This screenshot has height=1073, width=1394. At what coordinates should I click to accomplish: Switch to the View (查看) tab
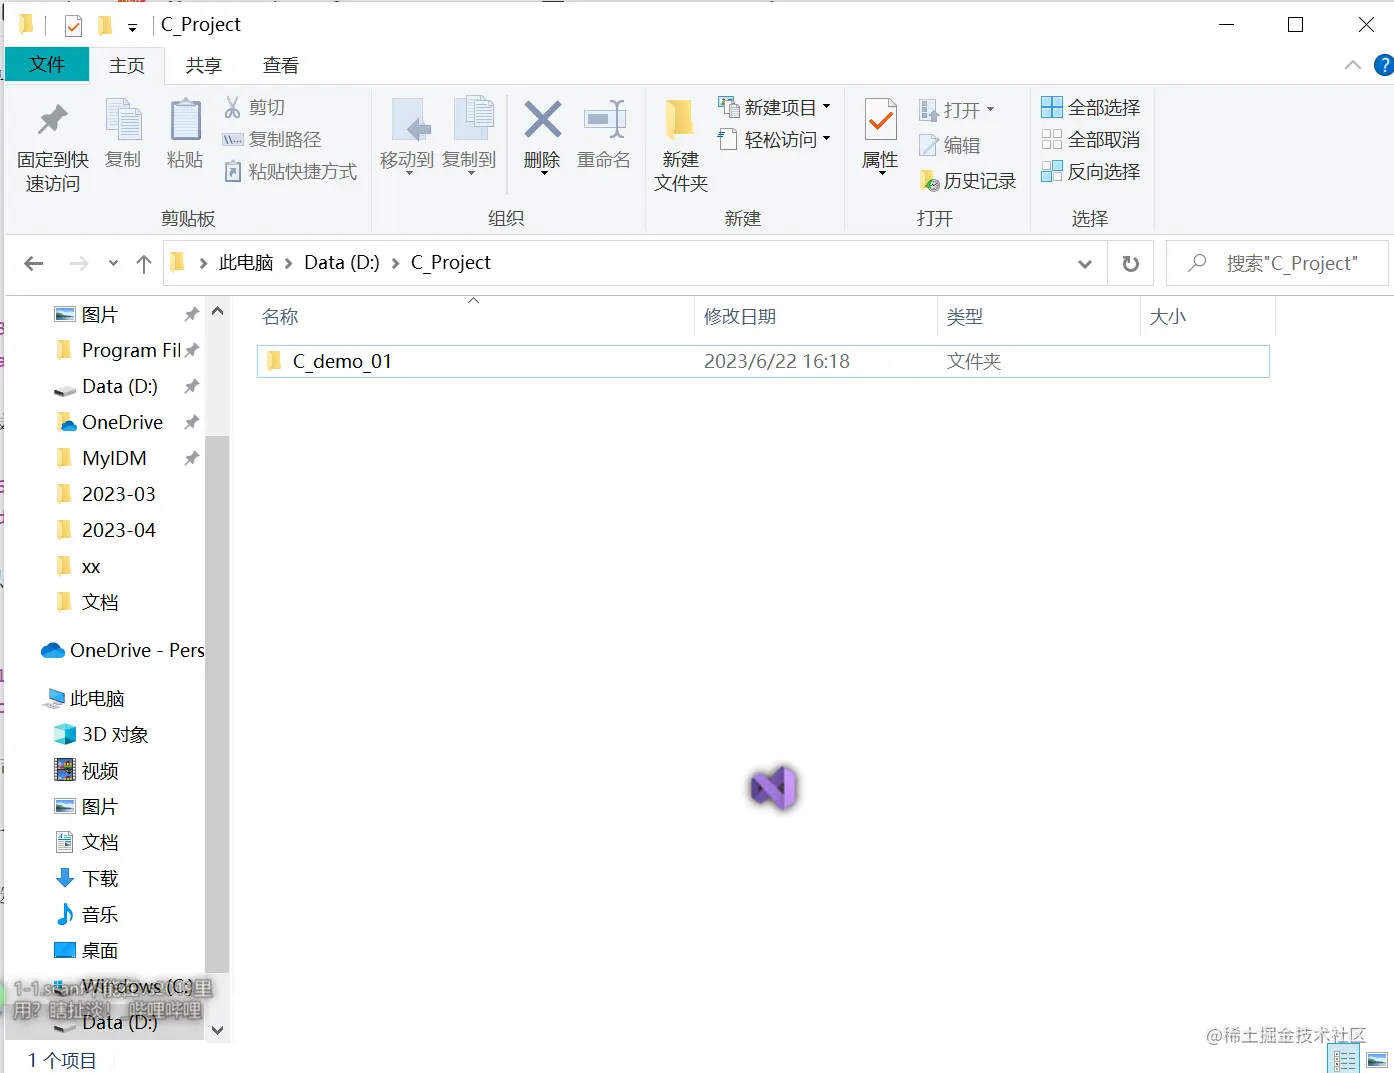(280, 66)
